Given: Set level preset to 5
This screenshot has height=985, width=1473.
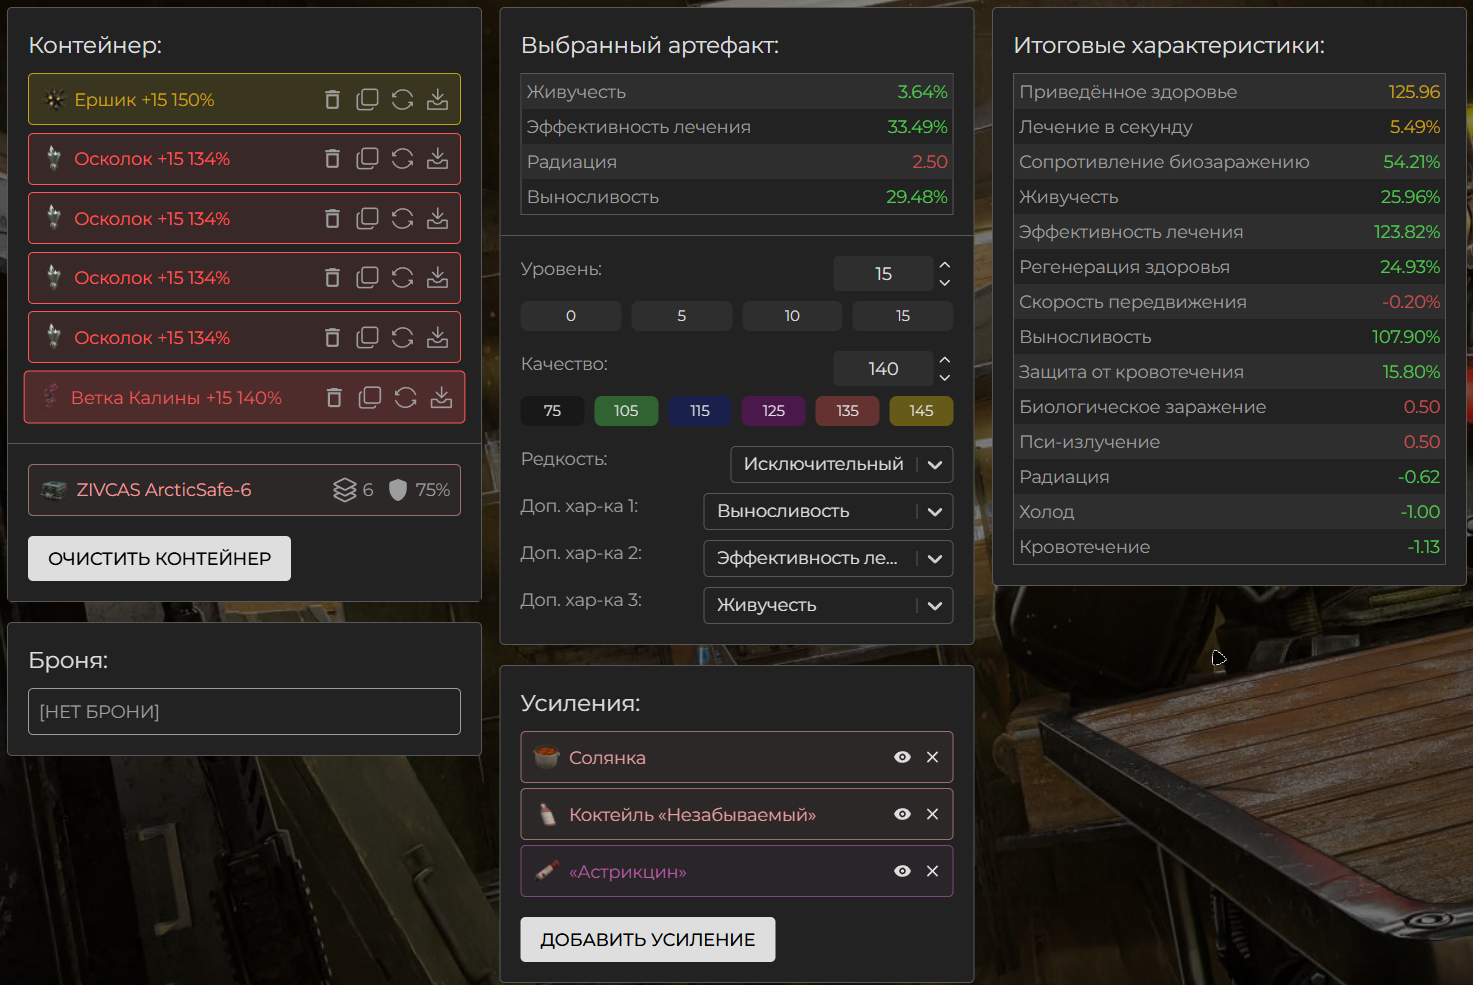Looking at the screenshot, I should [682, 316].
